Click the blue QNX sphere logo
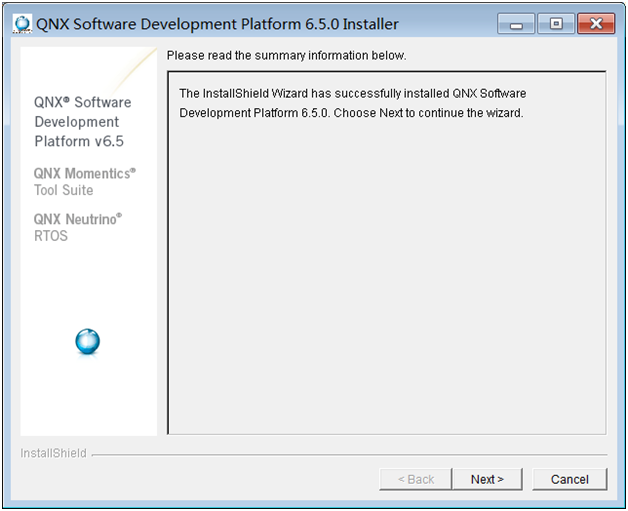The width and height of the screenshot is (628, 511). [88, 342]
